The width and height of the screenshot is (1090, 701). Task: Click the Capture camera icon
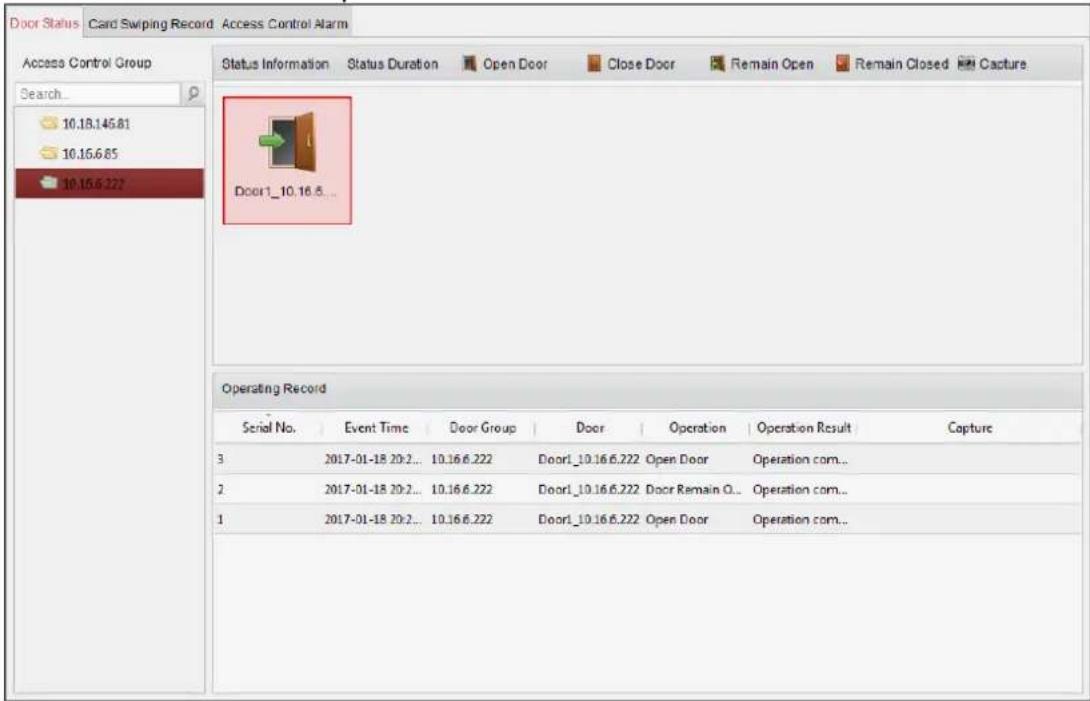tap(966, 64)
